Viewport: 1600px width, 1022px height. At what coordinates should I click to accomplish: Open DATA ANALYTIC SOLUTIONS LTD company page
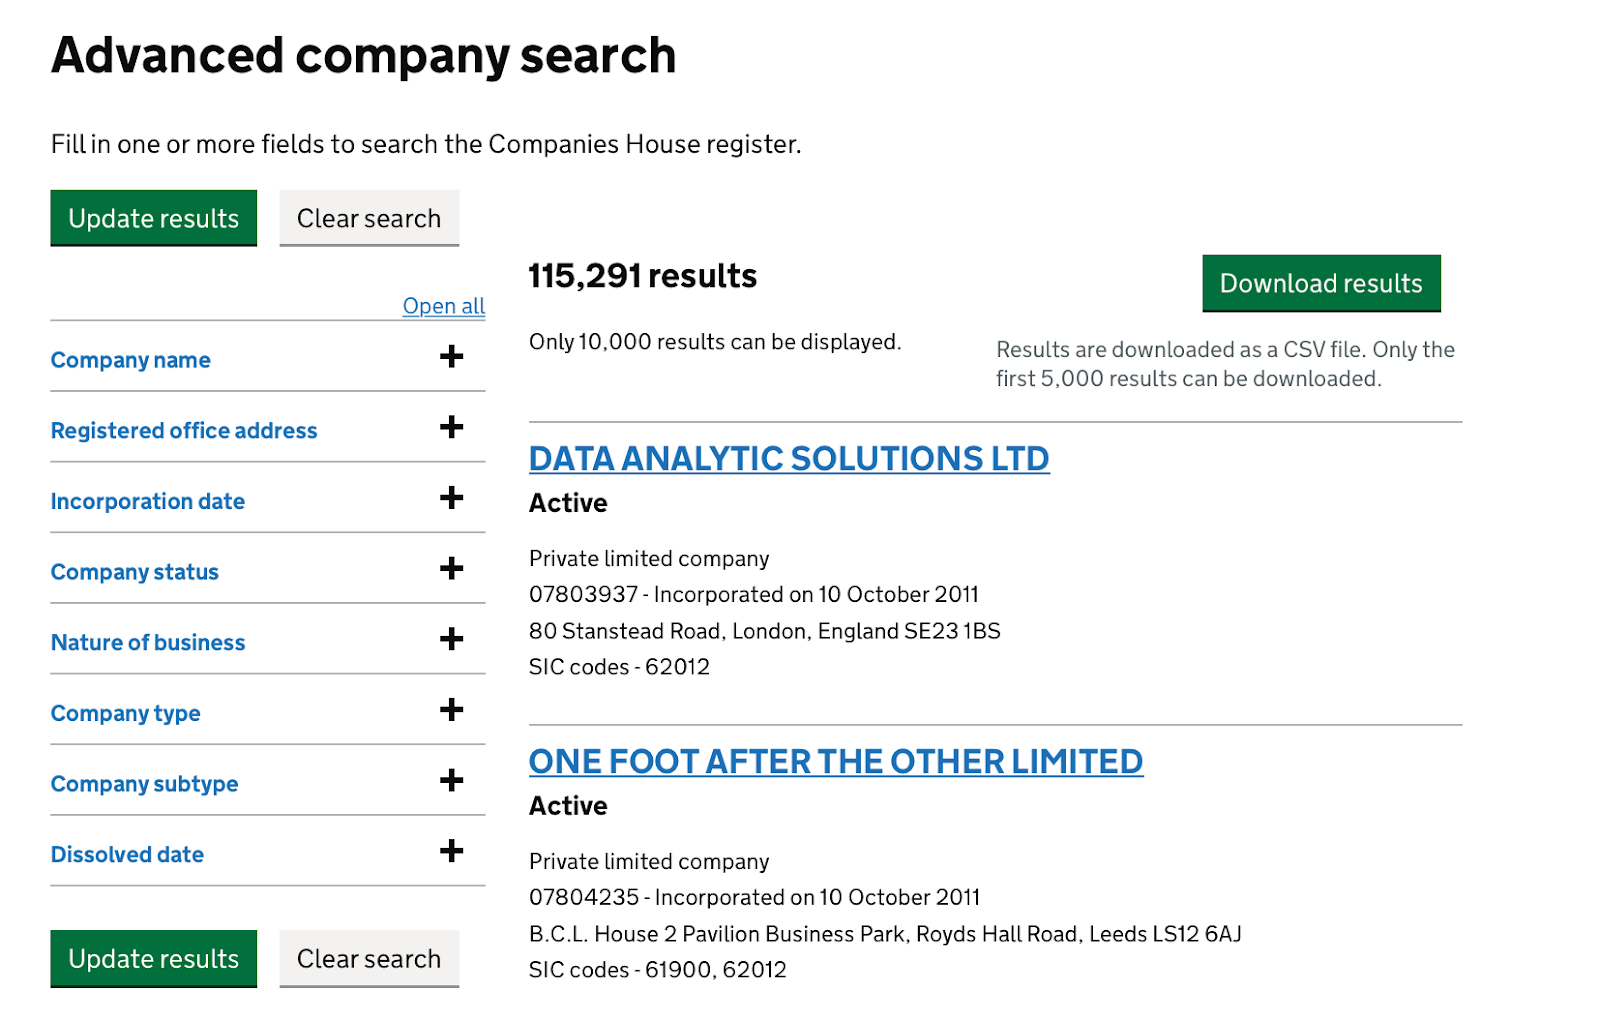(x=788, y=459)
